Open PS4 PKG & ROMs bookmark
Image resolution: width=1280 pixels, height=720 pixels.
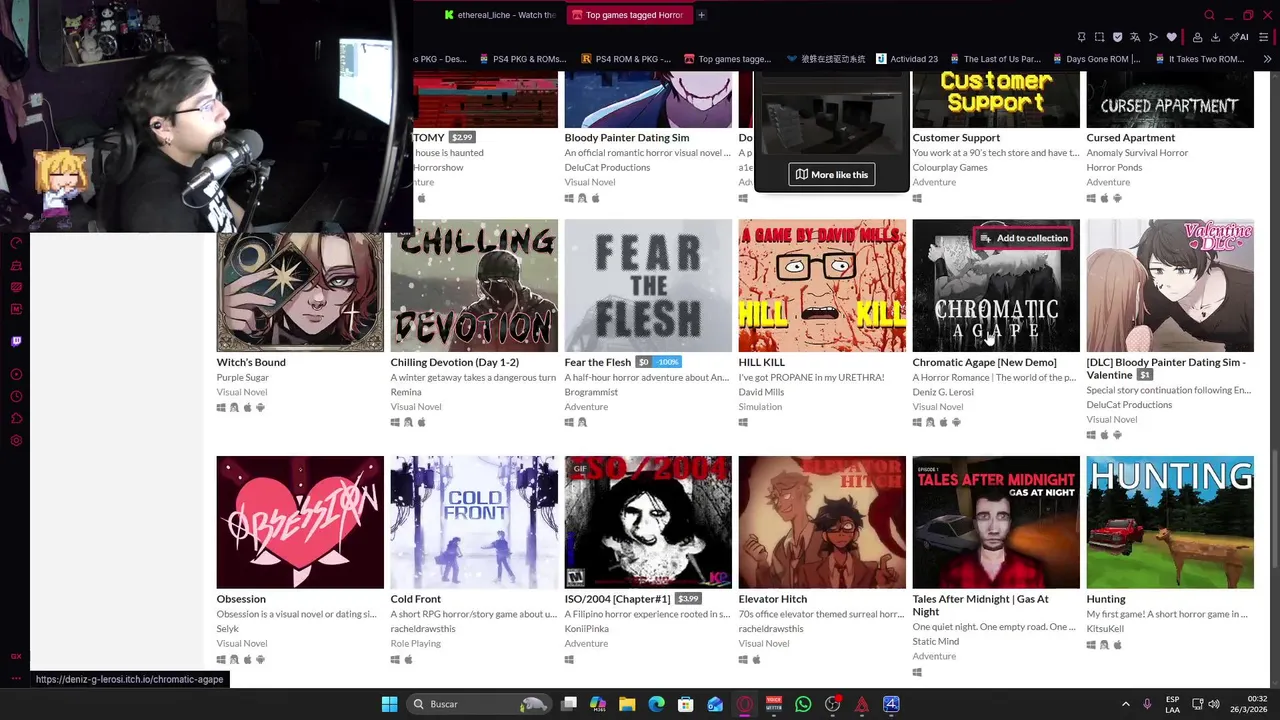(522, 59)
